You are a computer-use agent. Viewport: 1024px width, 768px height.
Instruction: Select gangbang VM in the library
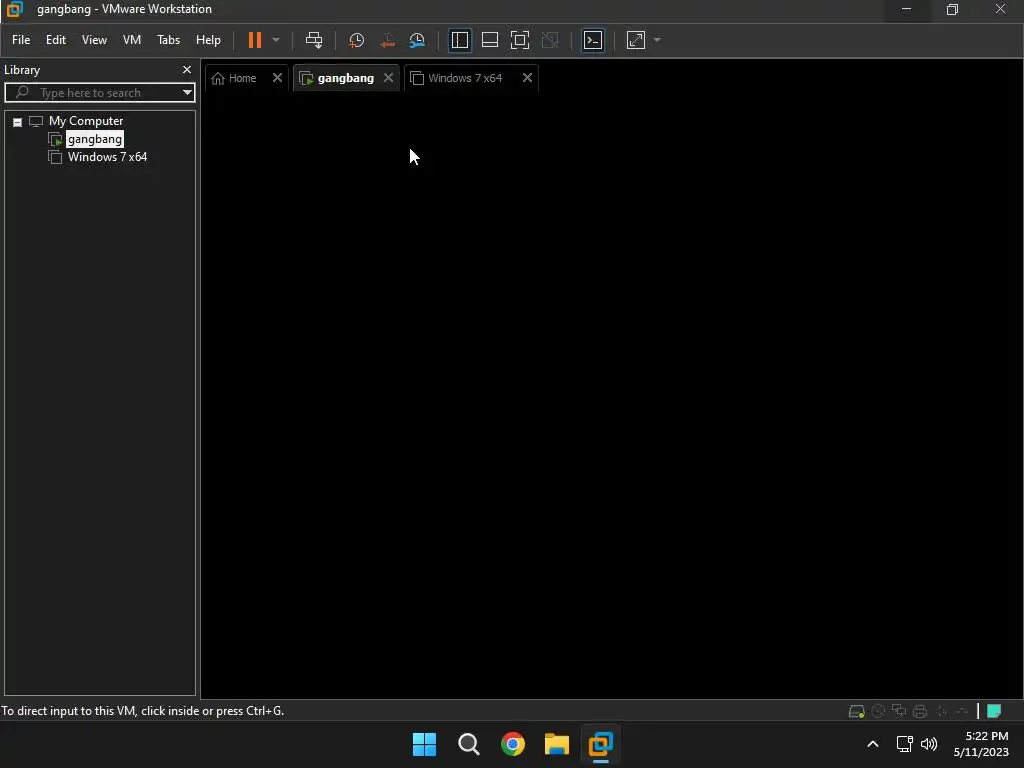(x=95, y=139)
